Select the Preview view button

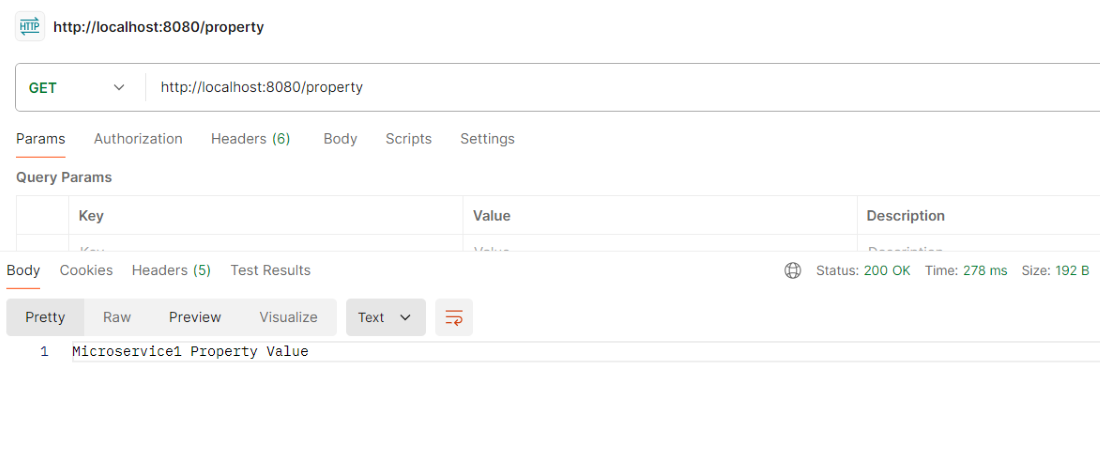tap(195, 317)
